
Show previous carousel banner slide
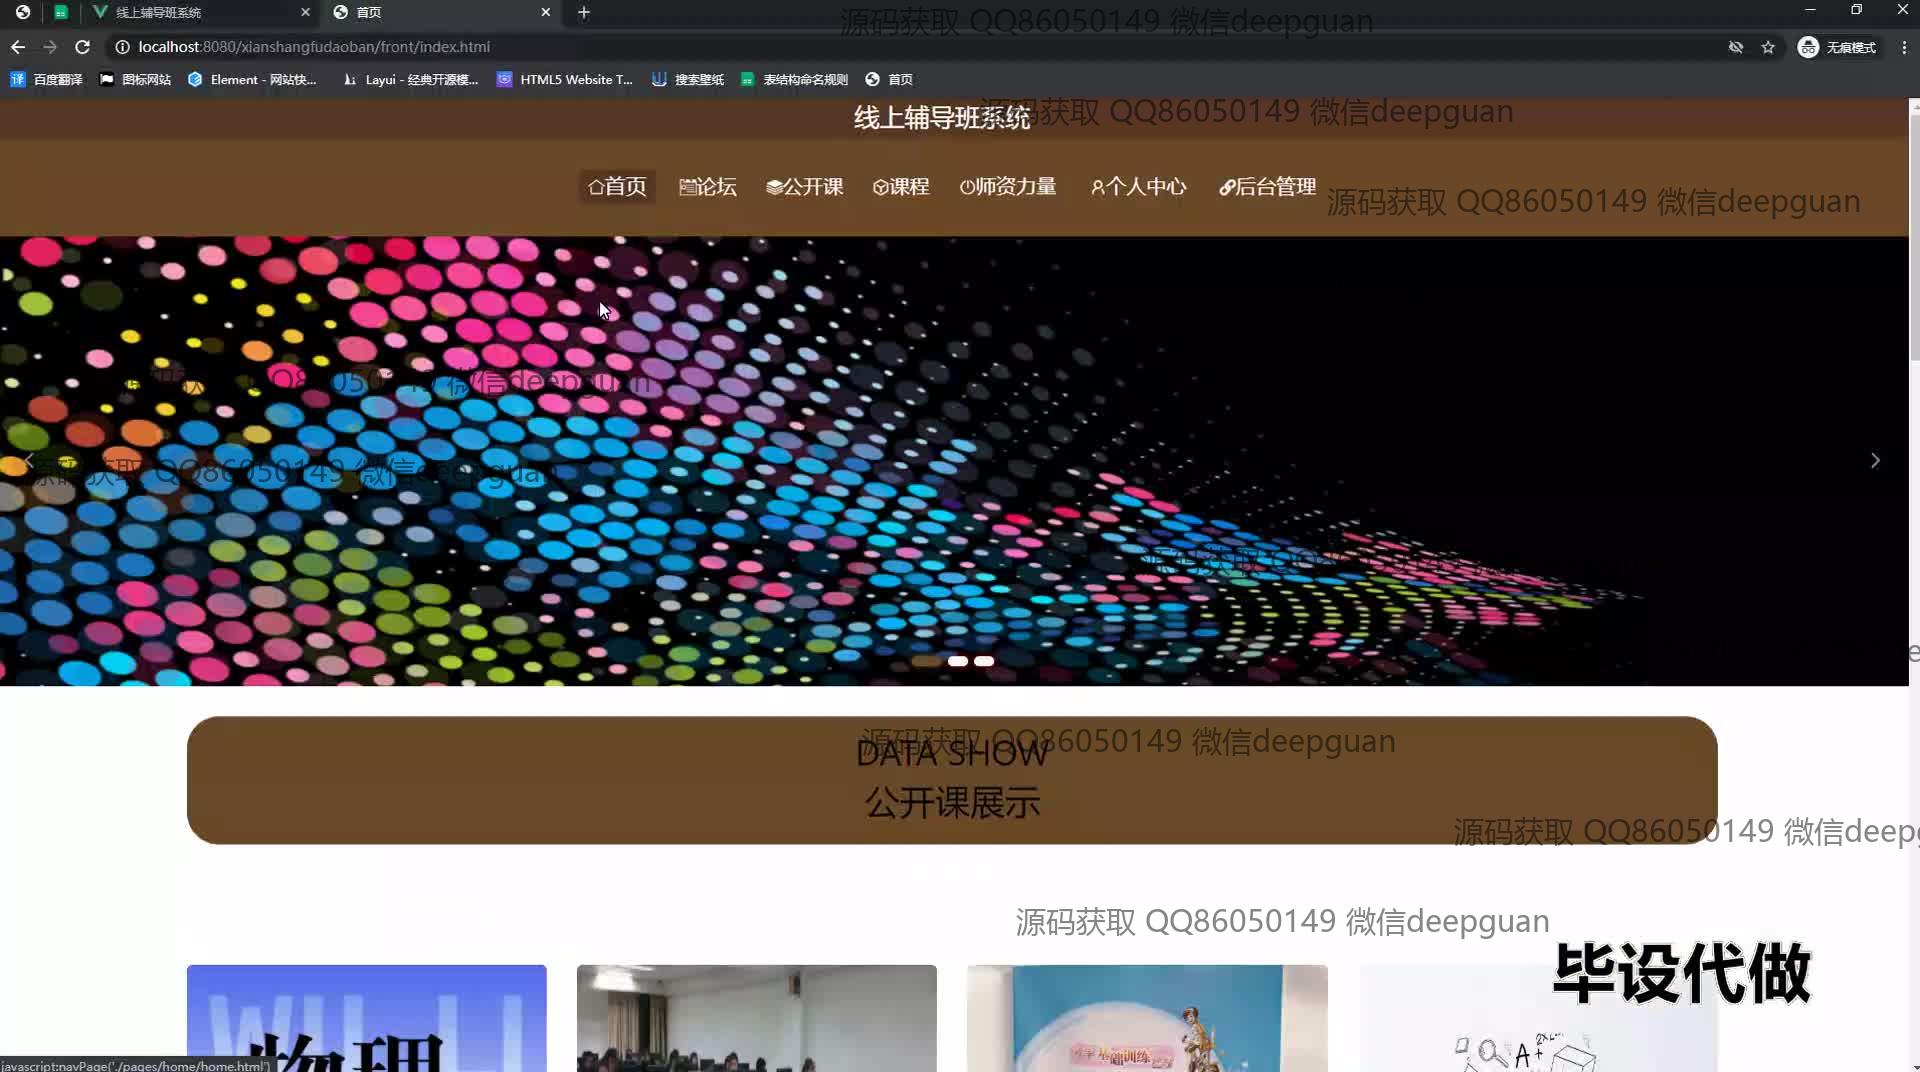point(29,461)
